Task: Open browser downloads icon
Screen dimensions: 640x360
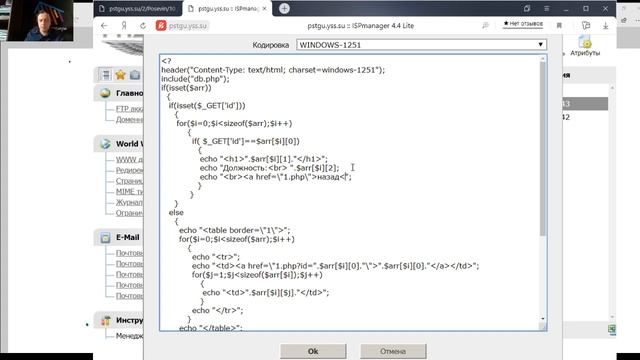Action: point(606,25)
